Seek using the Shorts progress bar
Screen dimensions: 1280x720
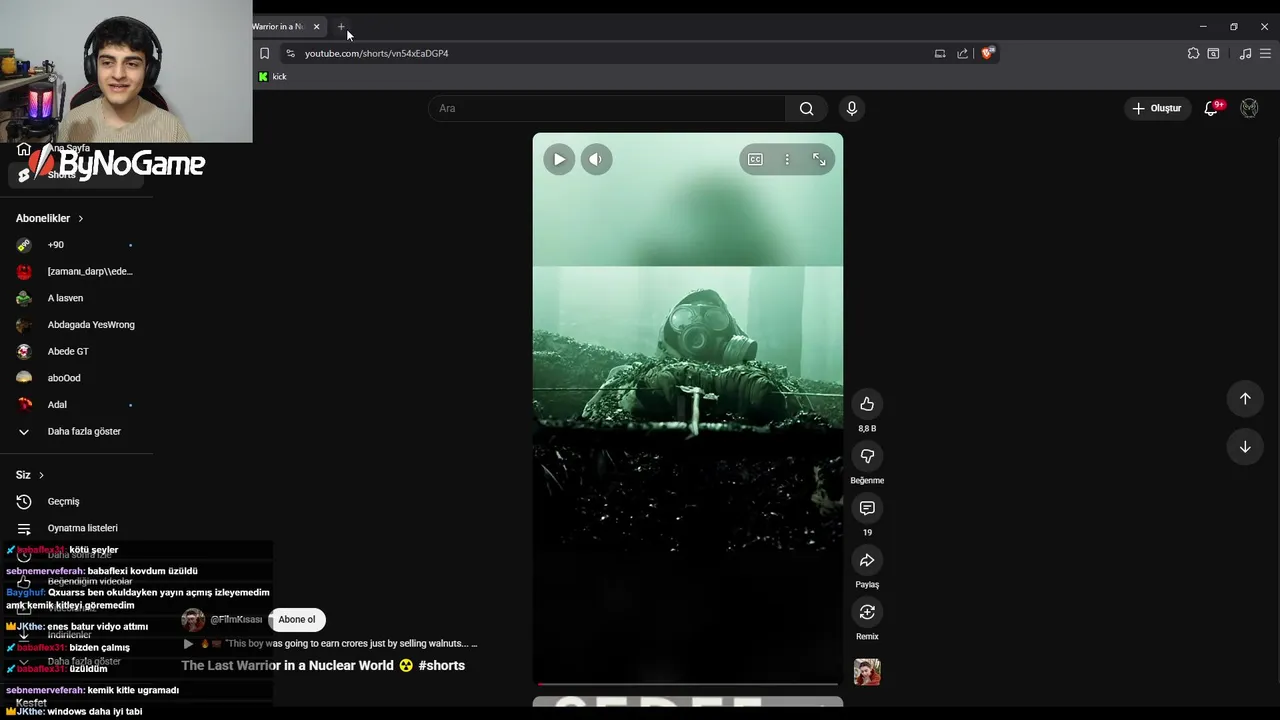[x=688, y=685]
